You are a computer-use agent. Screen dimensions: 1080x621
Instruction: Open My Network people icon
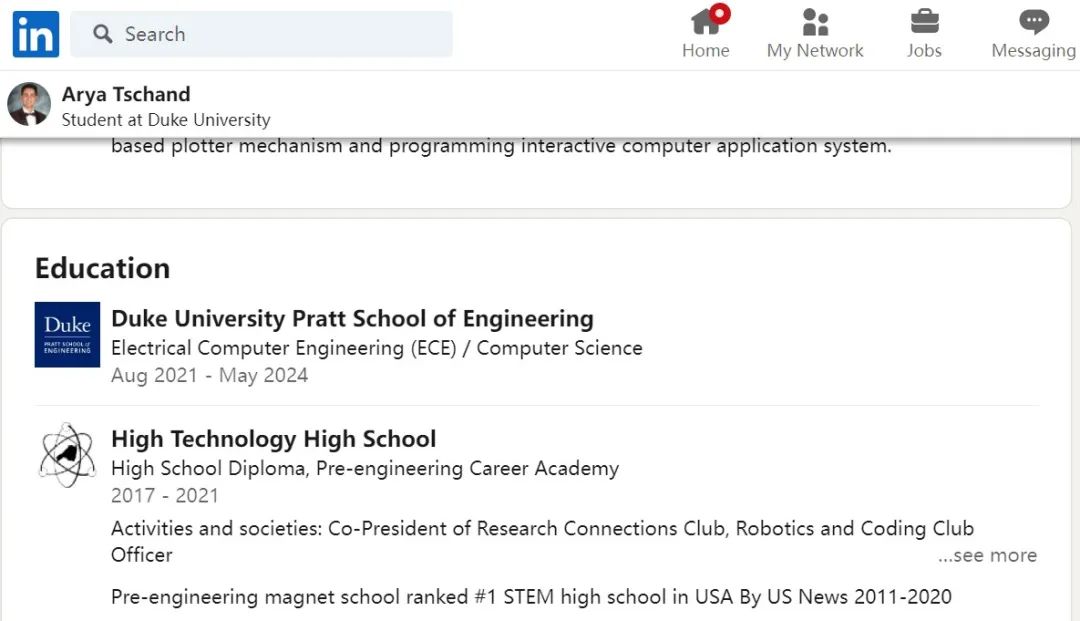pos(815,21)
